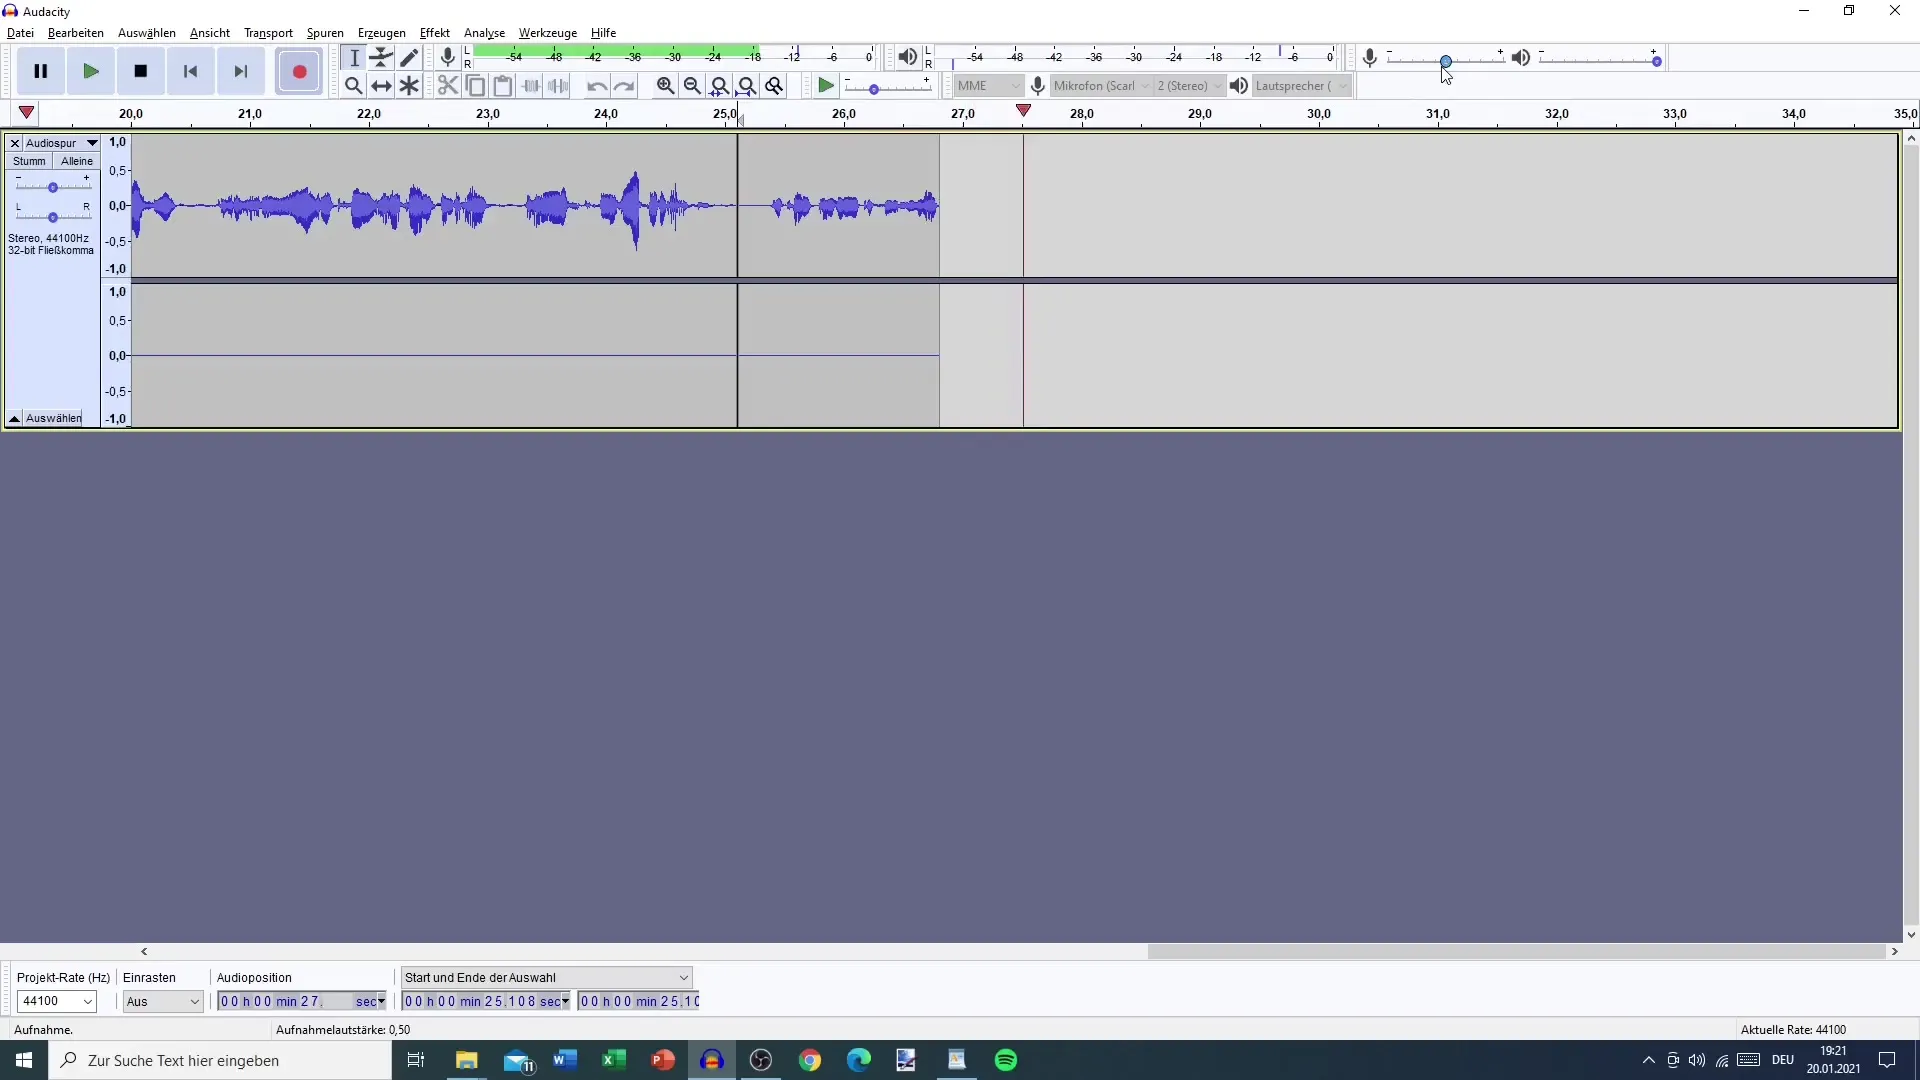This screenshot has height=1080, width=1920.
Task: Open Google Chrome from the taskbar
Action: tap(810, 1060)
